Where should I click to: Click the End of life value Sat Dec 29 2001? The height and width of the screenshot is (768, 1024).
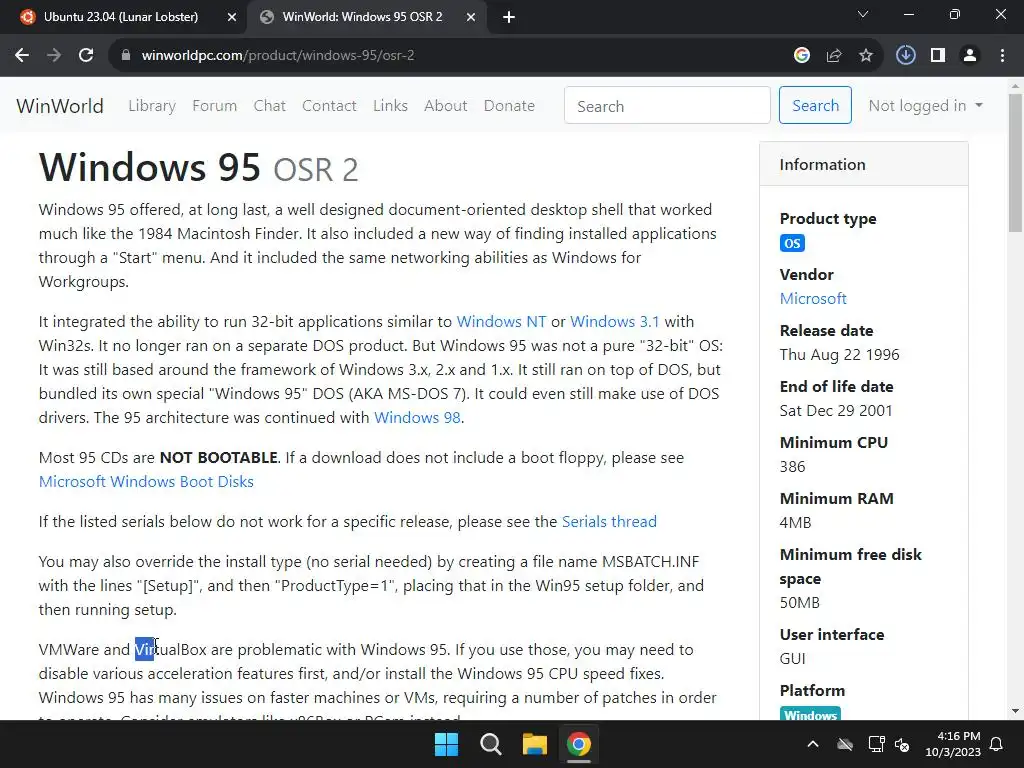[x=836, y=411]
